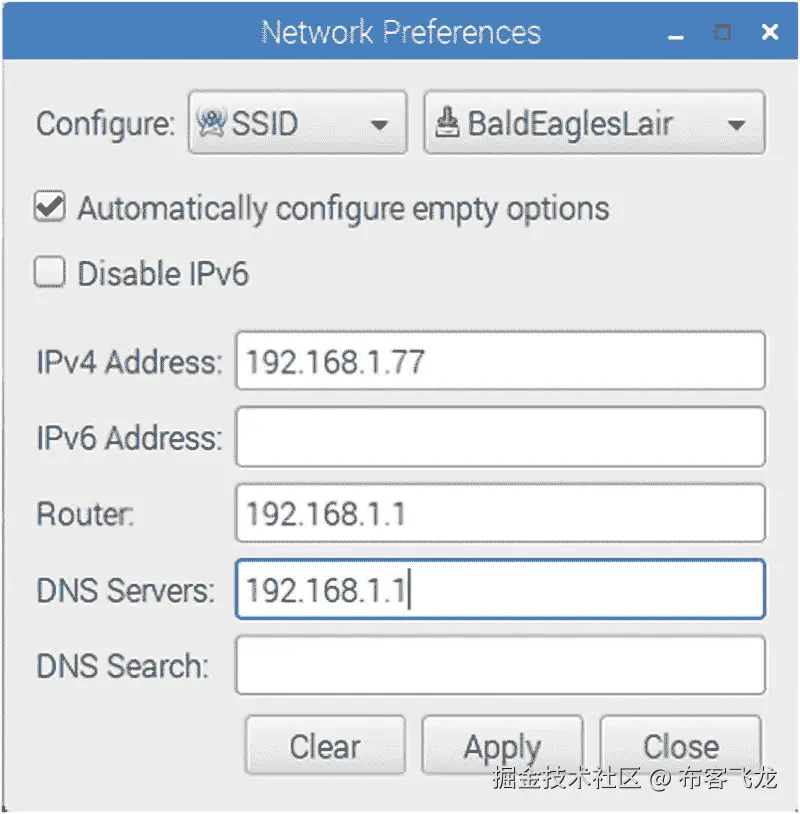
Task: Expand the SSID dropdown arrow
Action: point(379,126)
